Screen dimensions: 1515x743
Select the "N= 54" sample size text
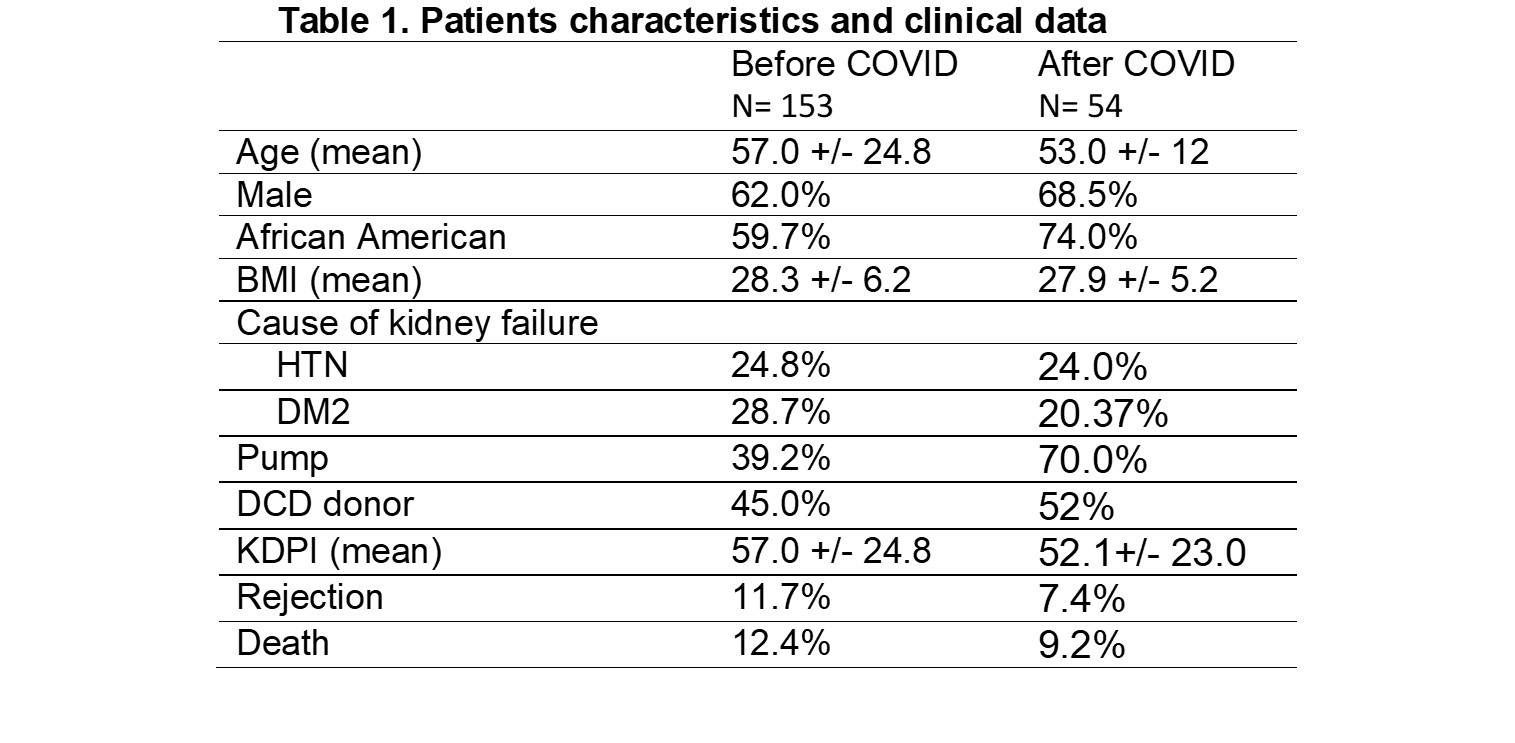[1080, 109]
